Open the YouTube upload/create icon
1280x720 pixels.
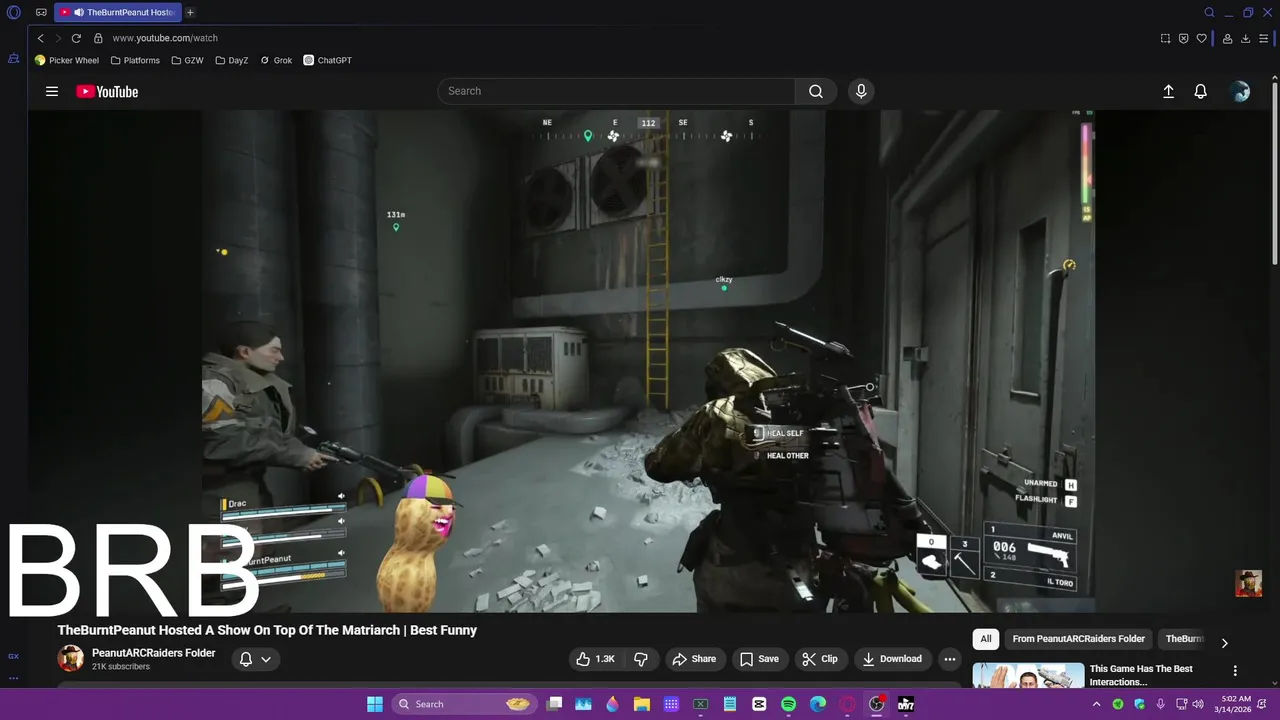1168,91
